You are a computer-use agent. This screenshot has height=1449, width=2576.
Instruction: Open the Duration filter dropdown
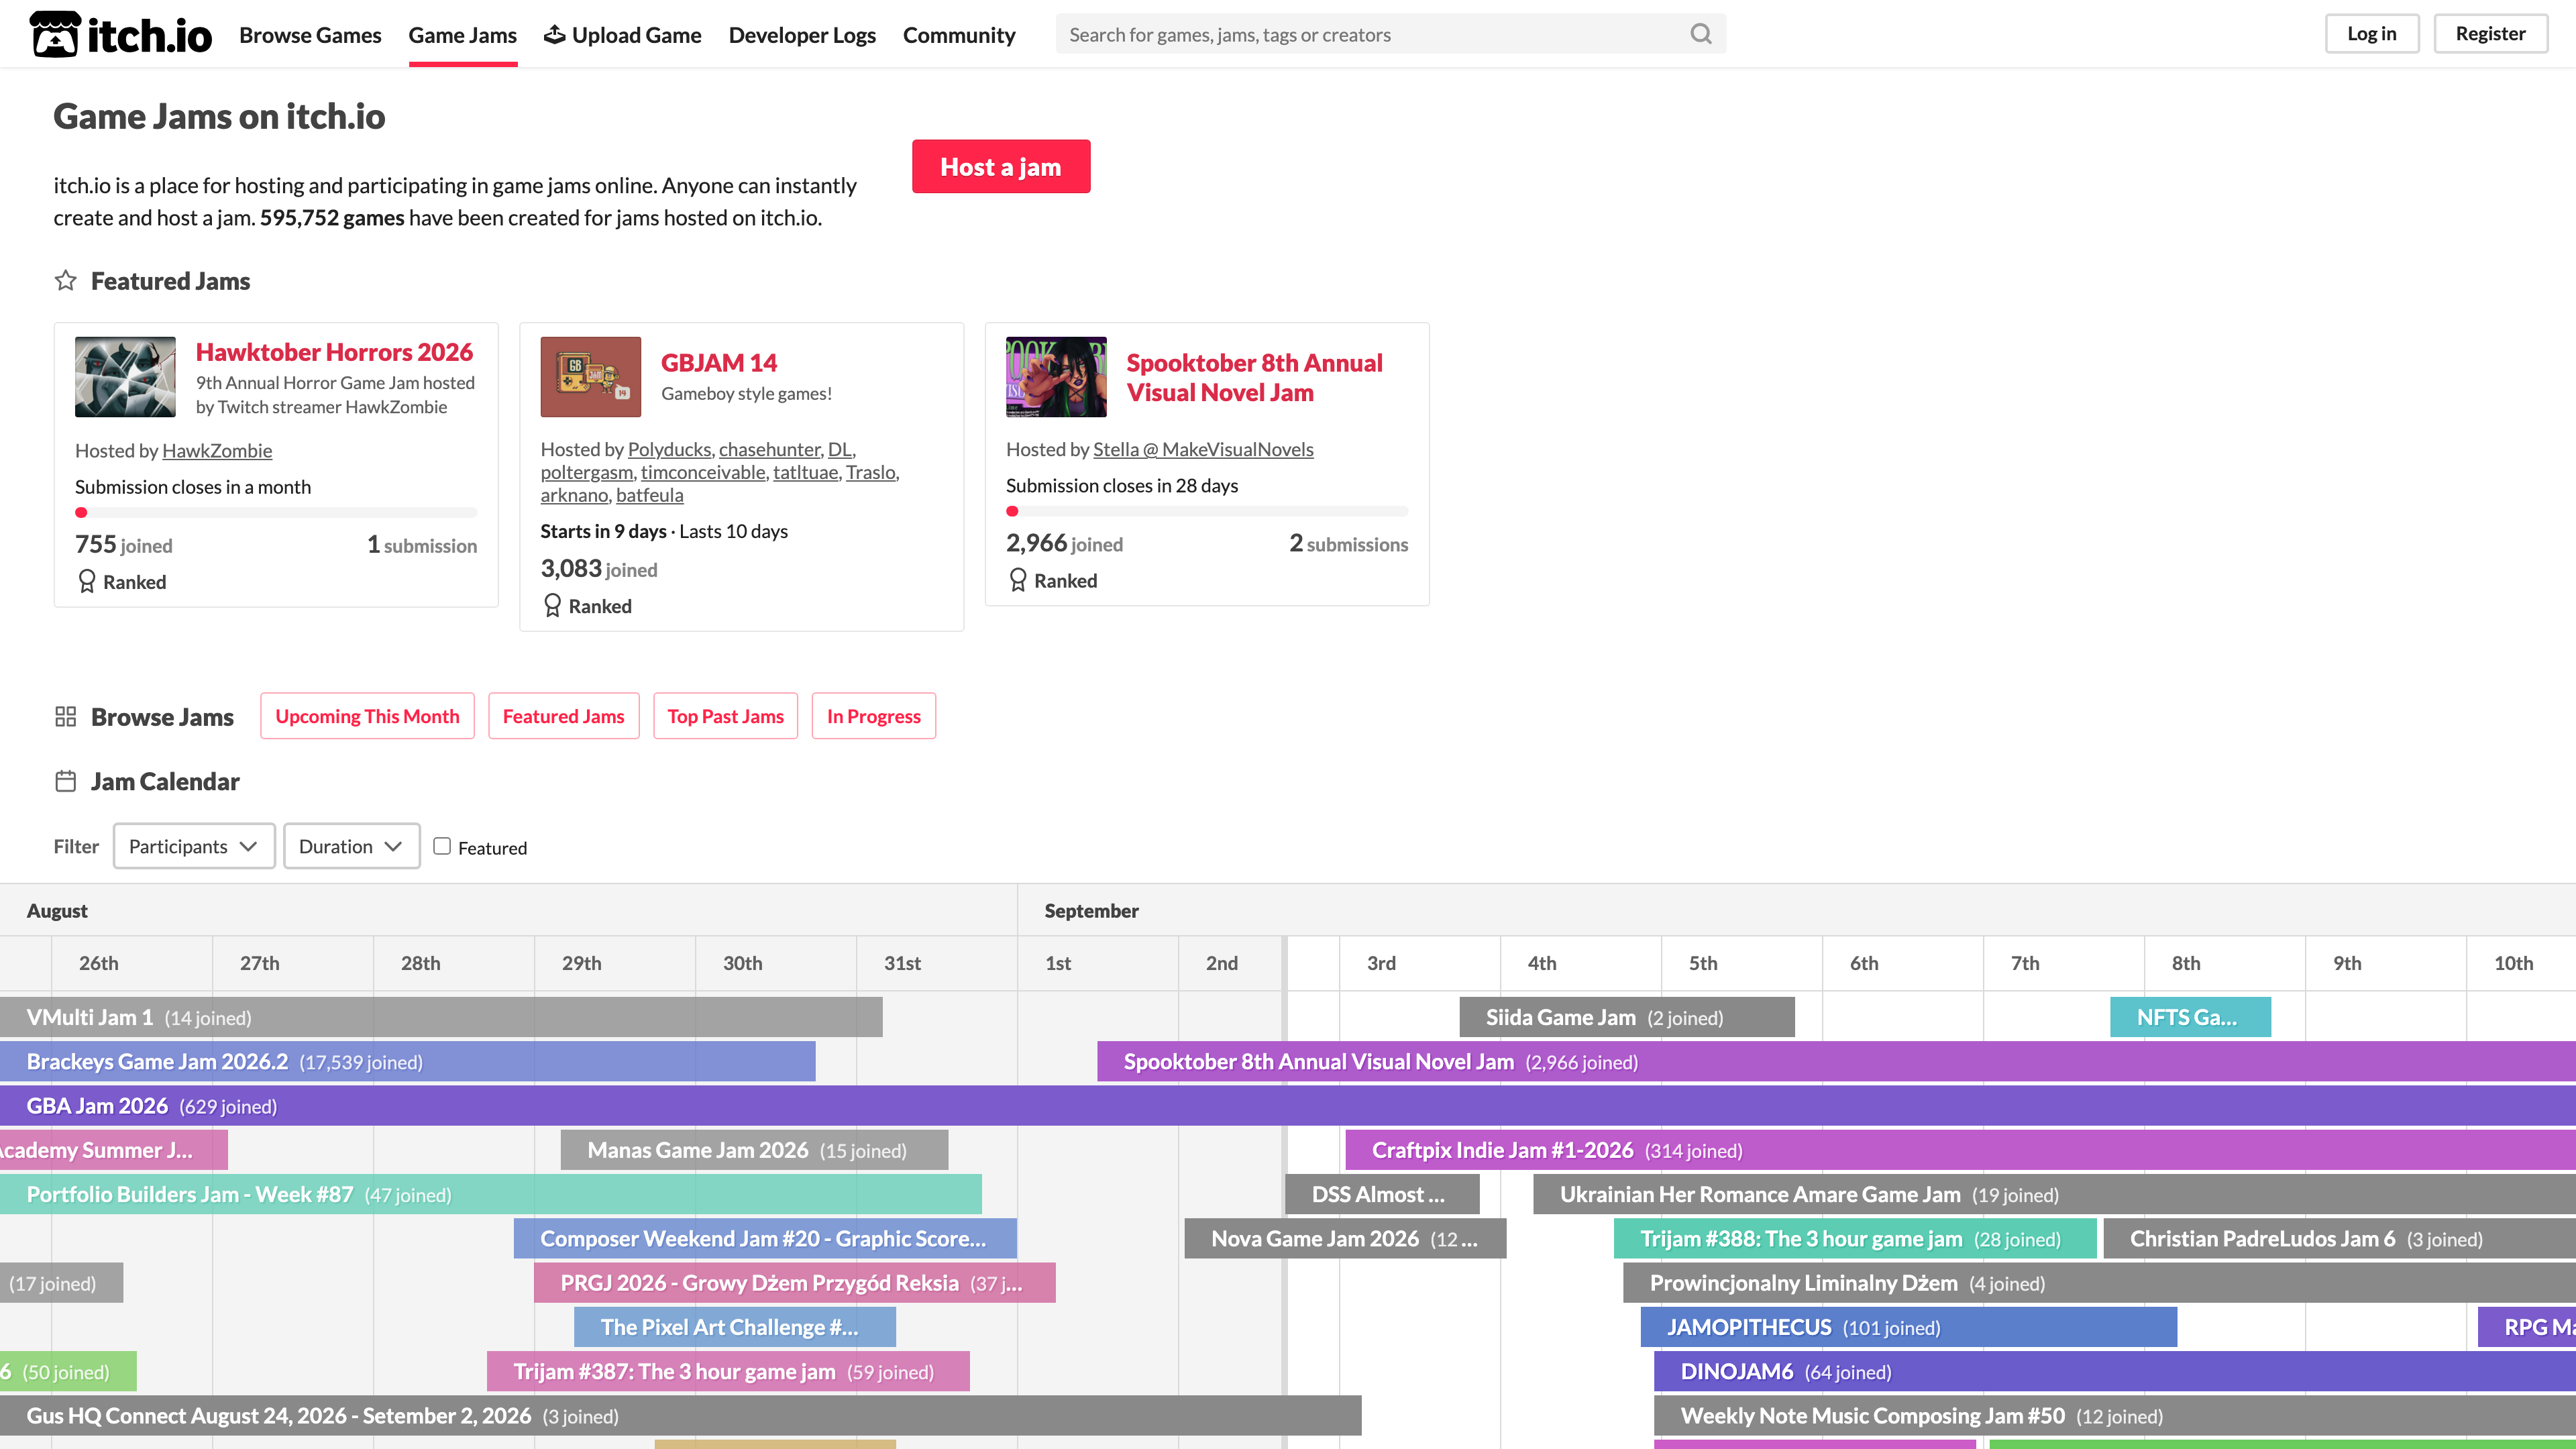(x=351, y=846)
